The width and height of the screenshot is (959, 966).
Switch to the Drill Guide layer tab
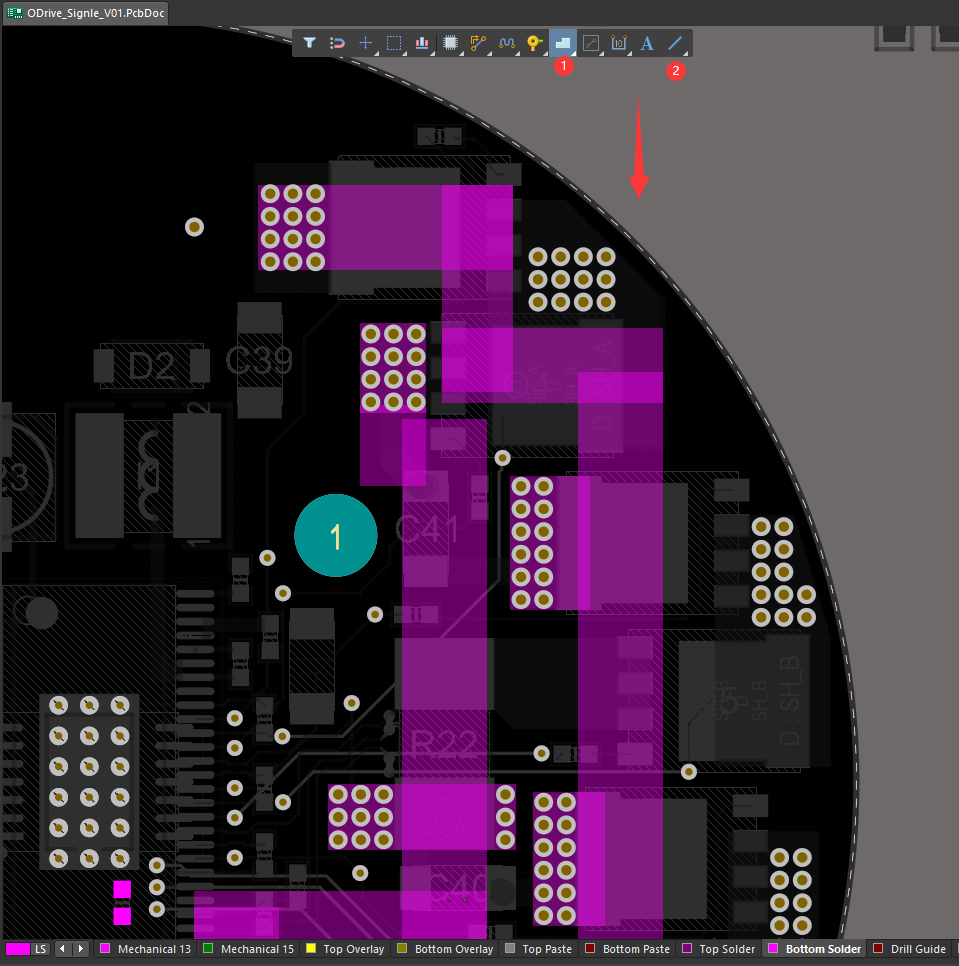point(909,949)
